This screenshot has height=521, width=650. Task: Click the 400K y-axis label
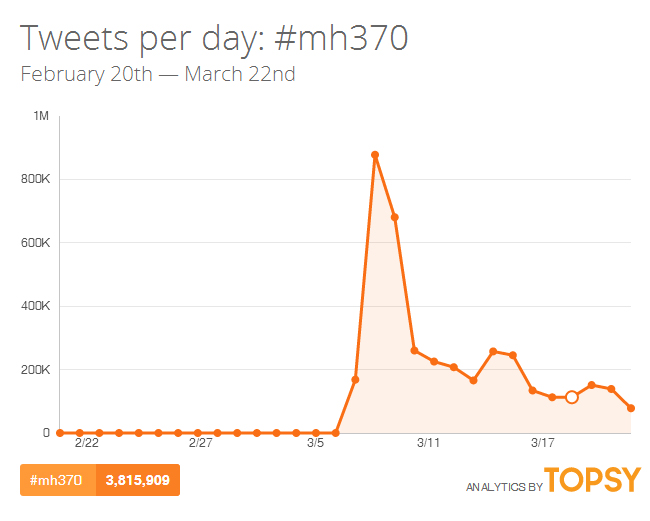(35, 306)
